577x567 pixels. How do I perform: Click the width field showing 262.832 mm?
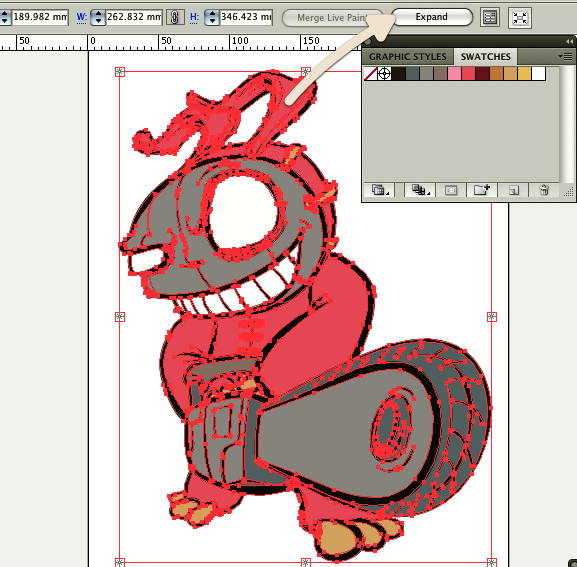click(134, 17)
